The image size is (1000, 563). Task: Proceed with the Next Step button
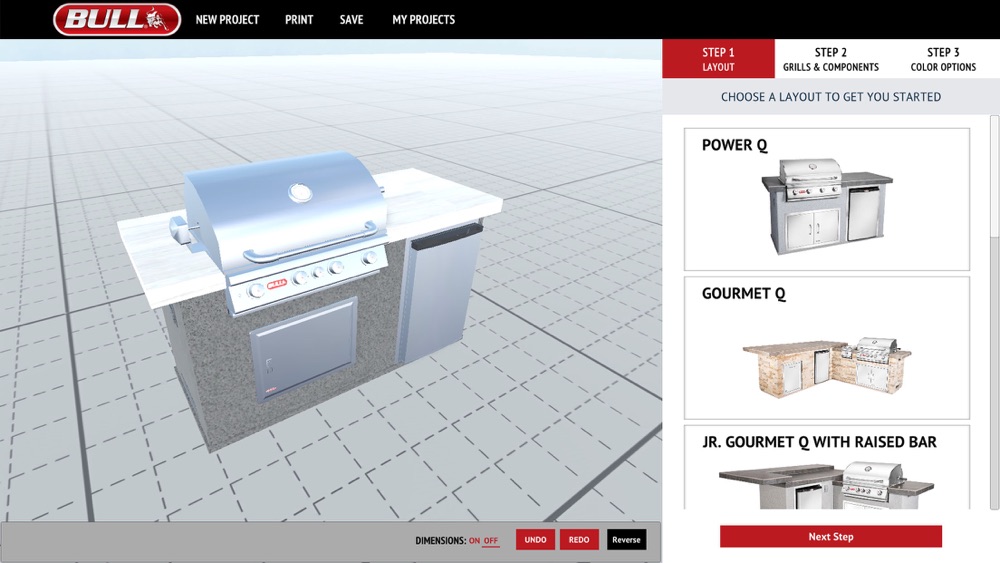pyautogui.click(x=830, y=536)
